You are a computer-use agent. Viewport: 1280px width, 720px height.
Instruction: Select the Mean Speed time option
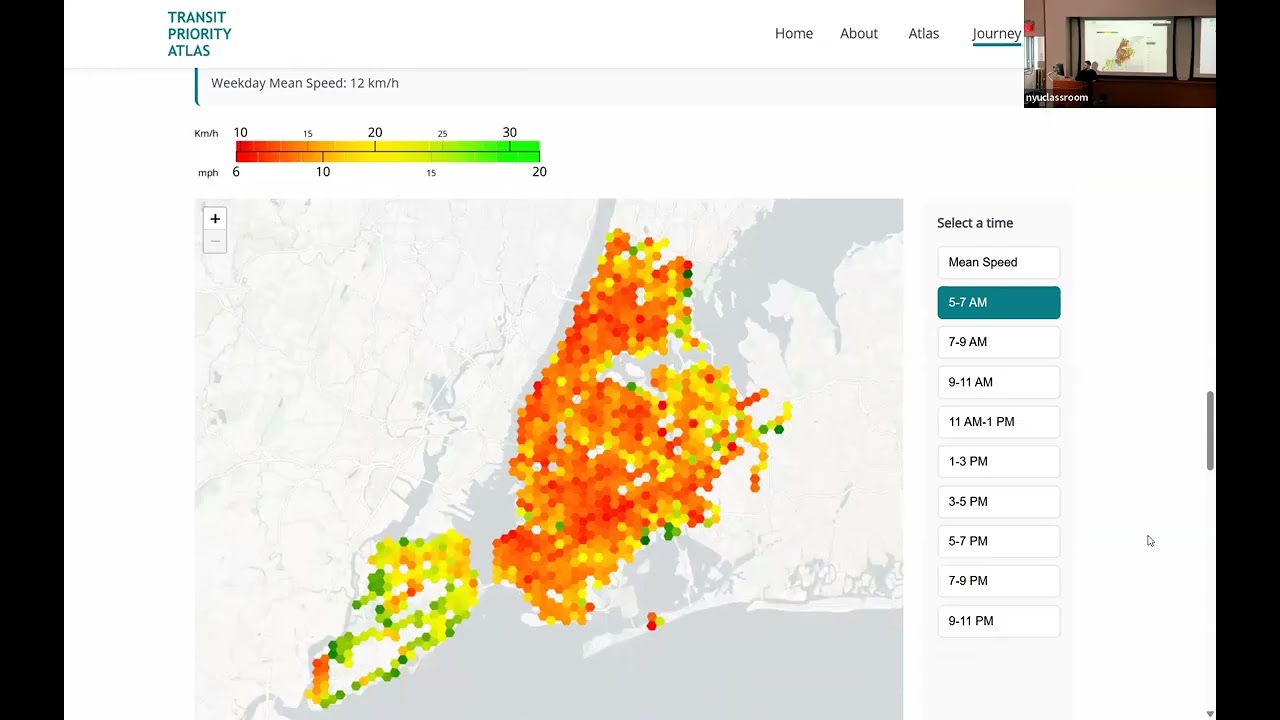pyautogui.click(x=999, y=262)
